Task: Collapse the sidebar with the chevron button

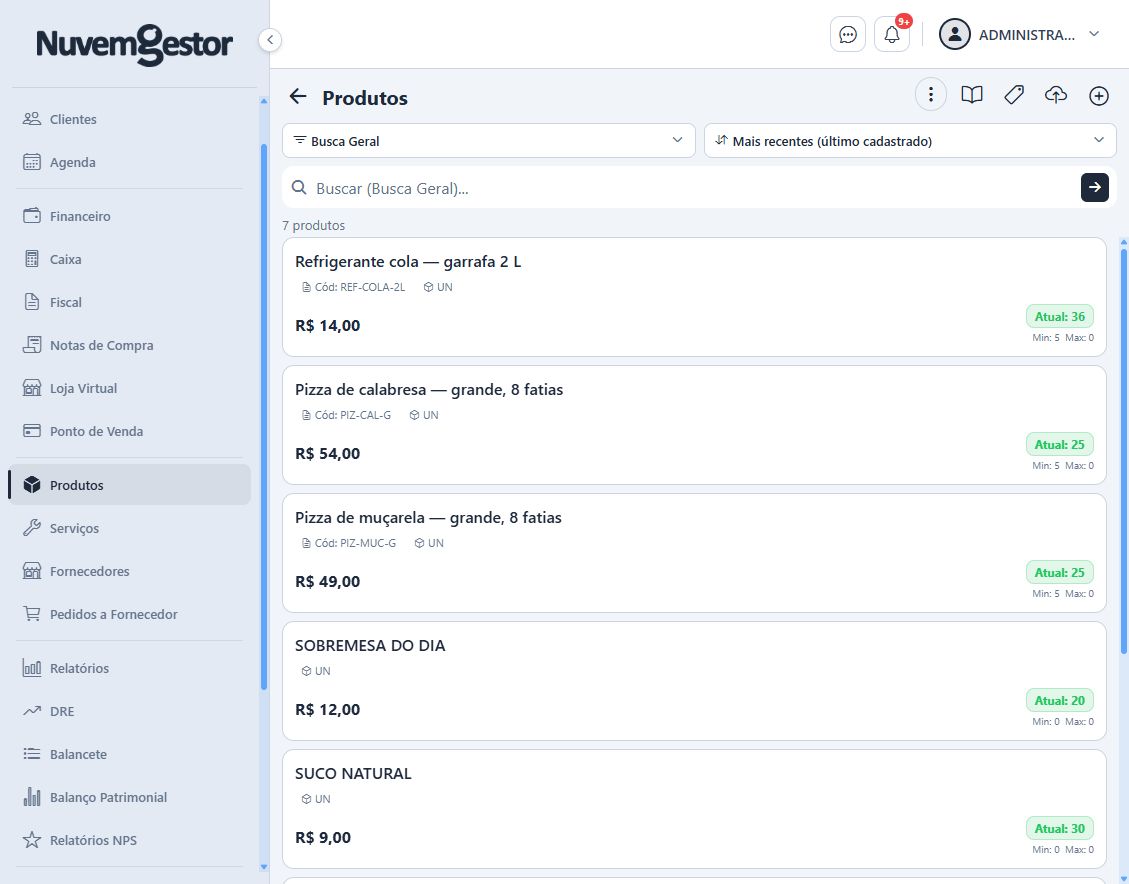Action: tap(270, 40)
